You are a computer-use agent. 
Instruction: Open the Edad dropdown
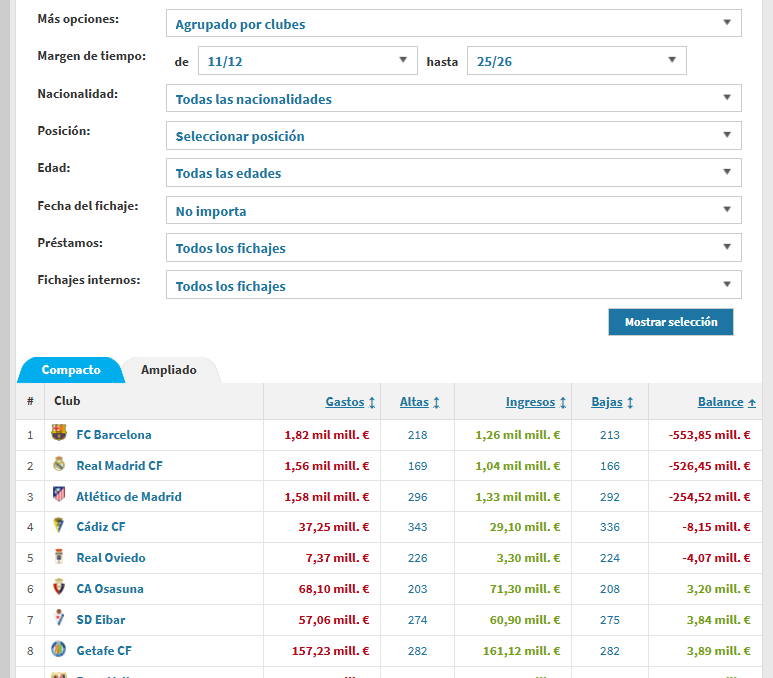pyautogui.click(x=454, y=173)
